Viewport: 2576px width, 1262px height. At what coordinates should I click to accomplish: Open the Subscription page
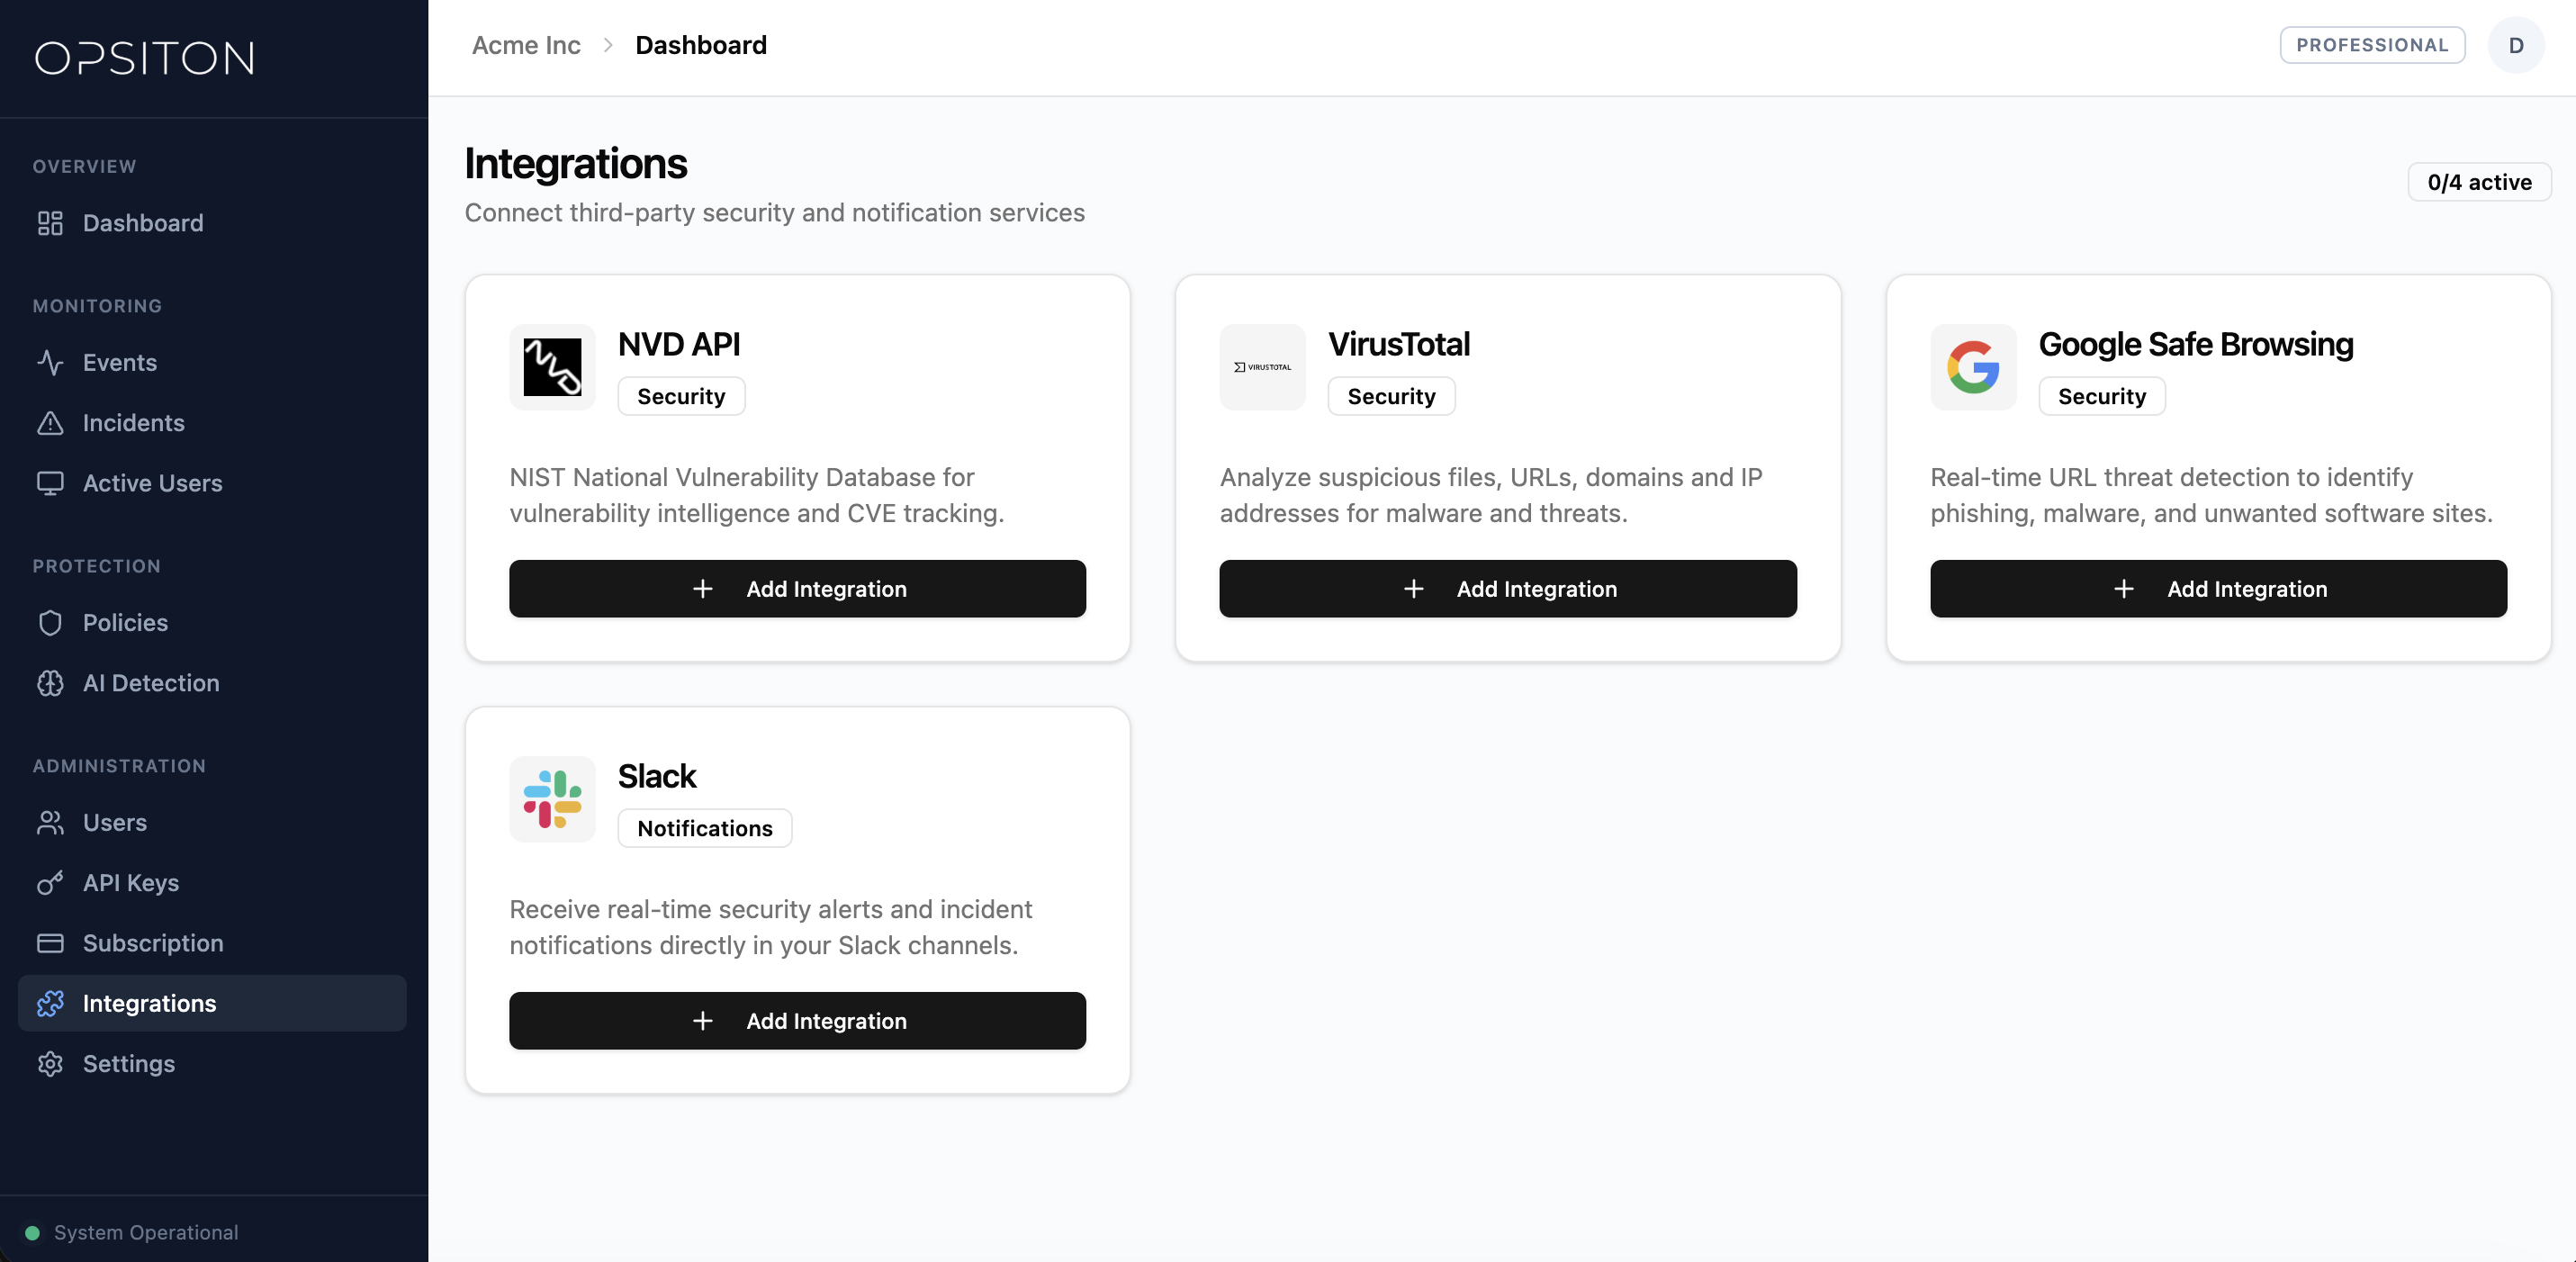152,943
